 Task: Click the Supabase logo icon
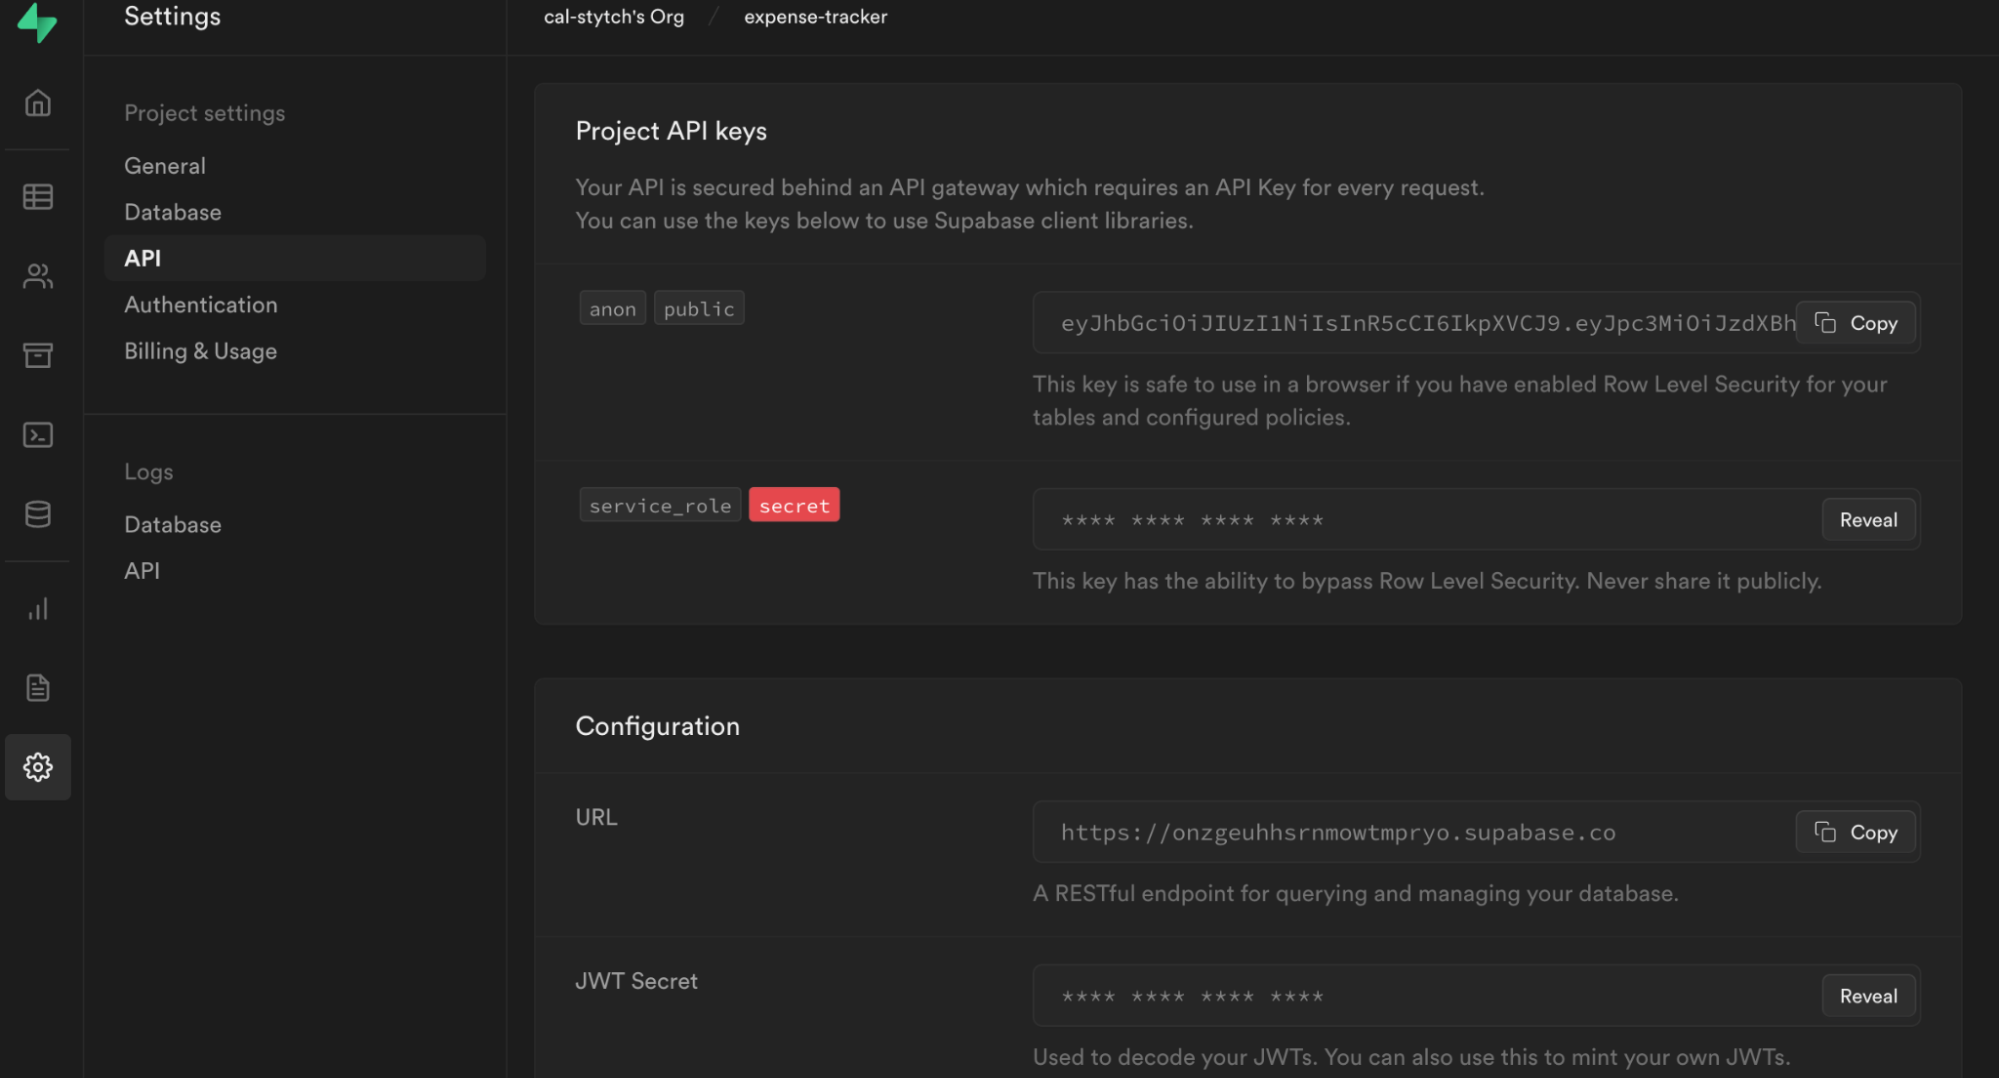38,21
